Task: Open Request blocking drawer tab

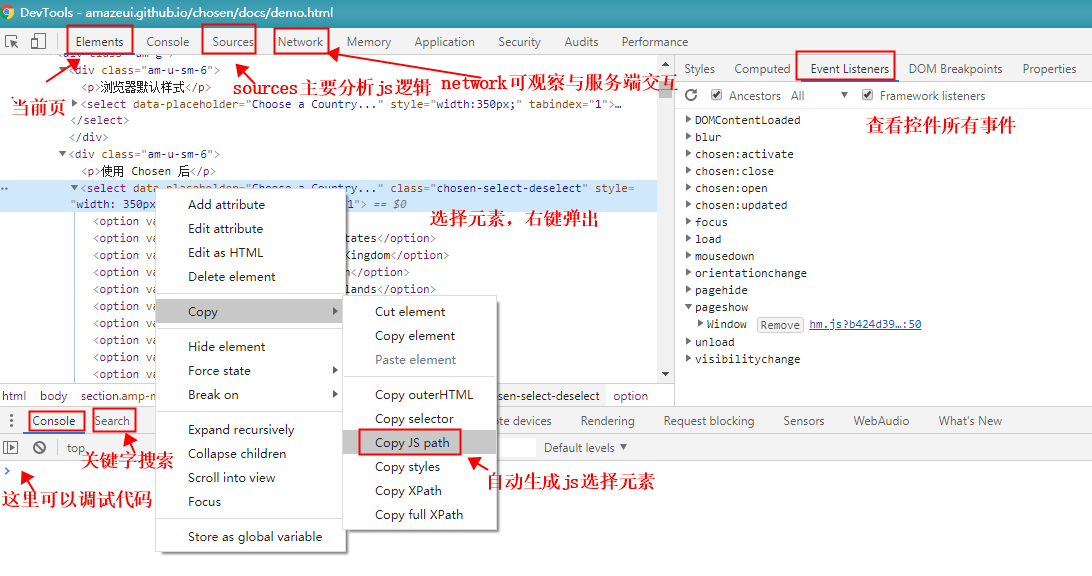Action: pyautogui.click(x=708, y=421)
